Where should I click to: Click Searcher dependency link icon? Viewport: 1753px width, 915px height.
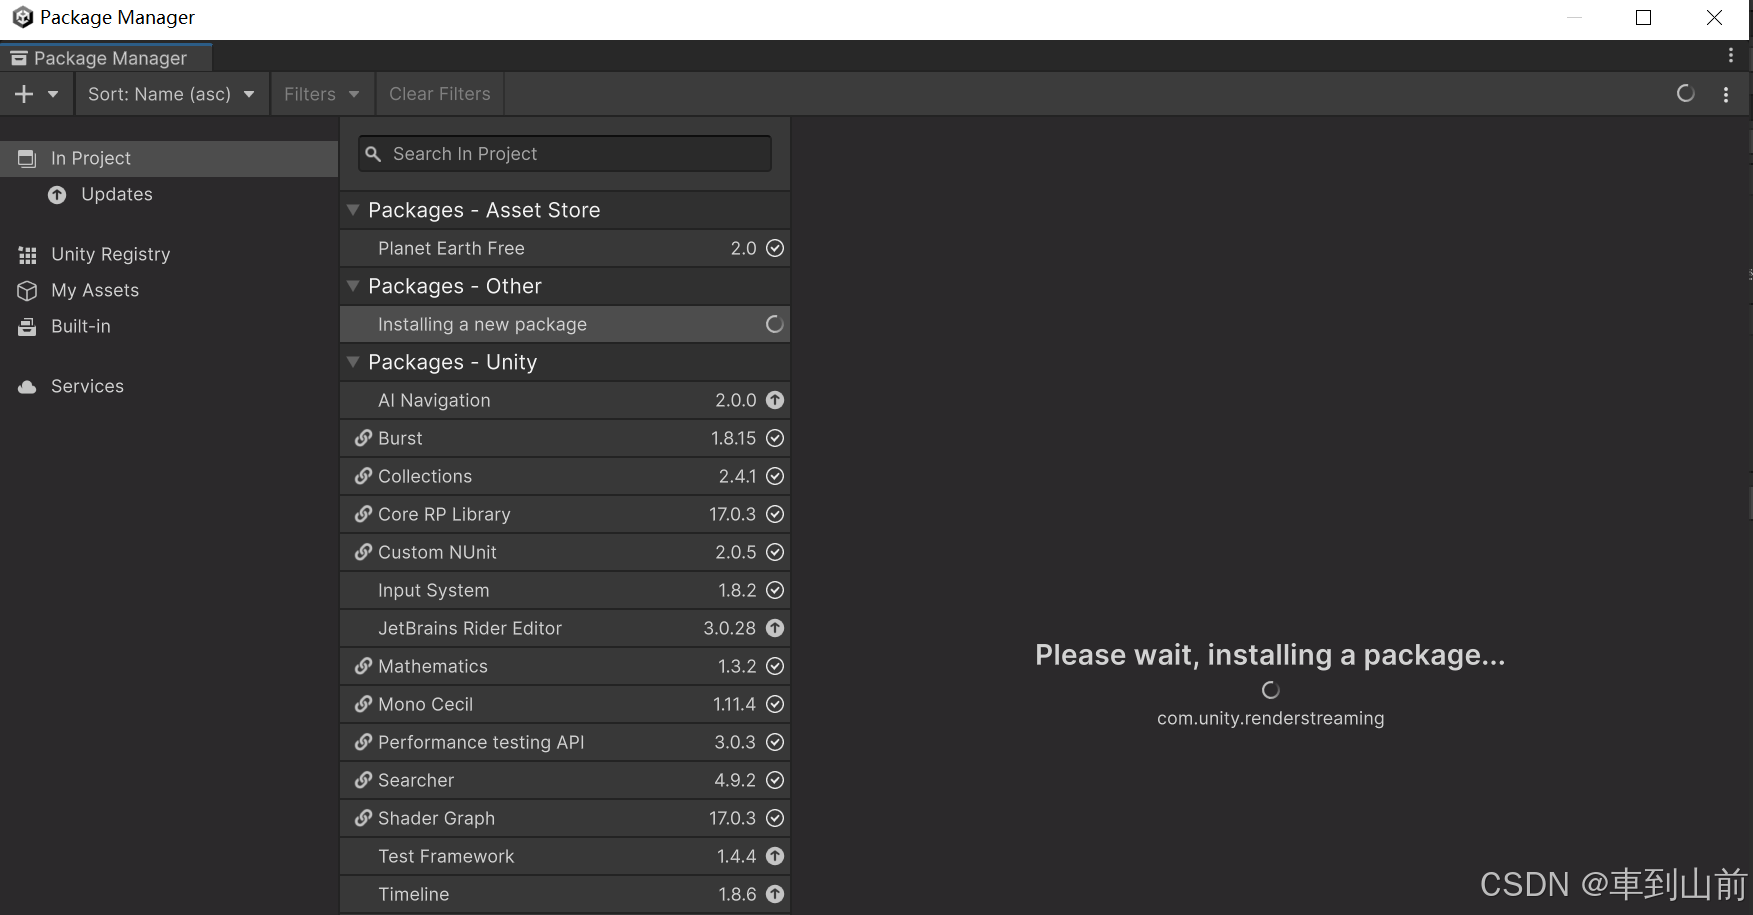coord(363,780)
